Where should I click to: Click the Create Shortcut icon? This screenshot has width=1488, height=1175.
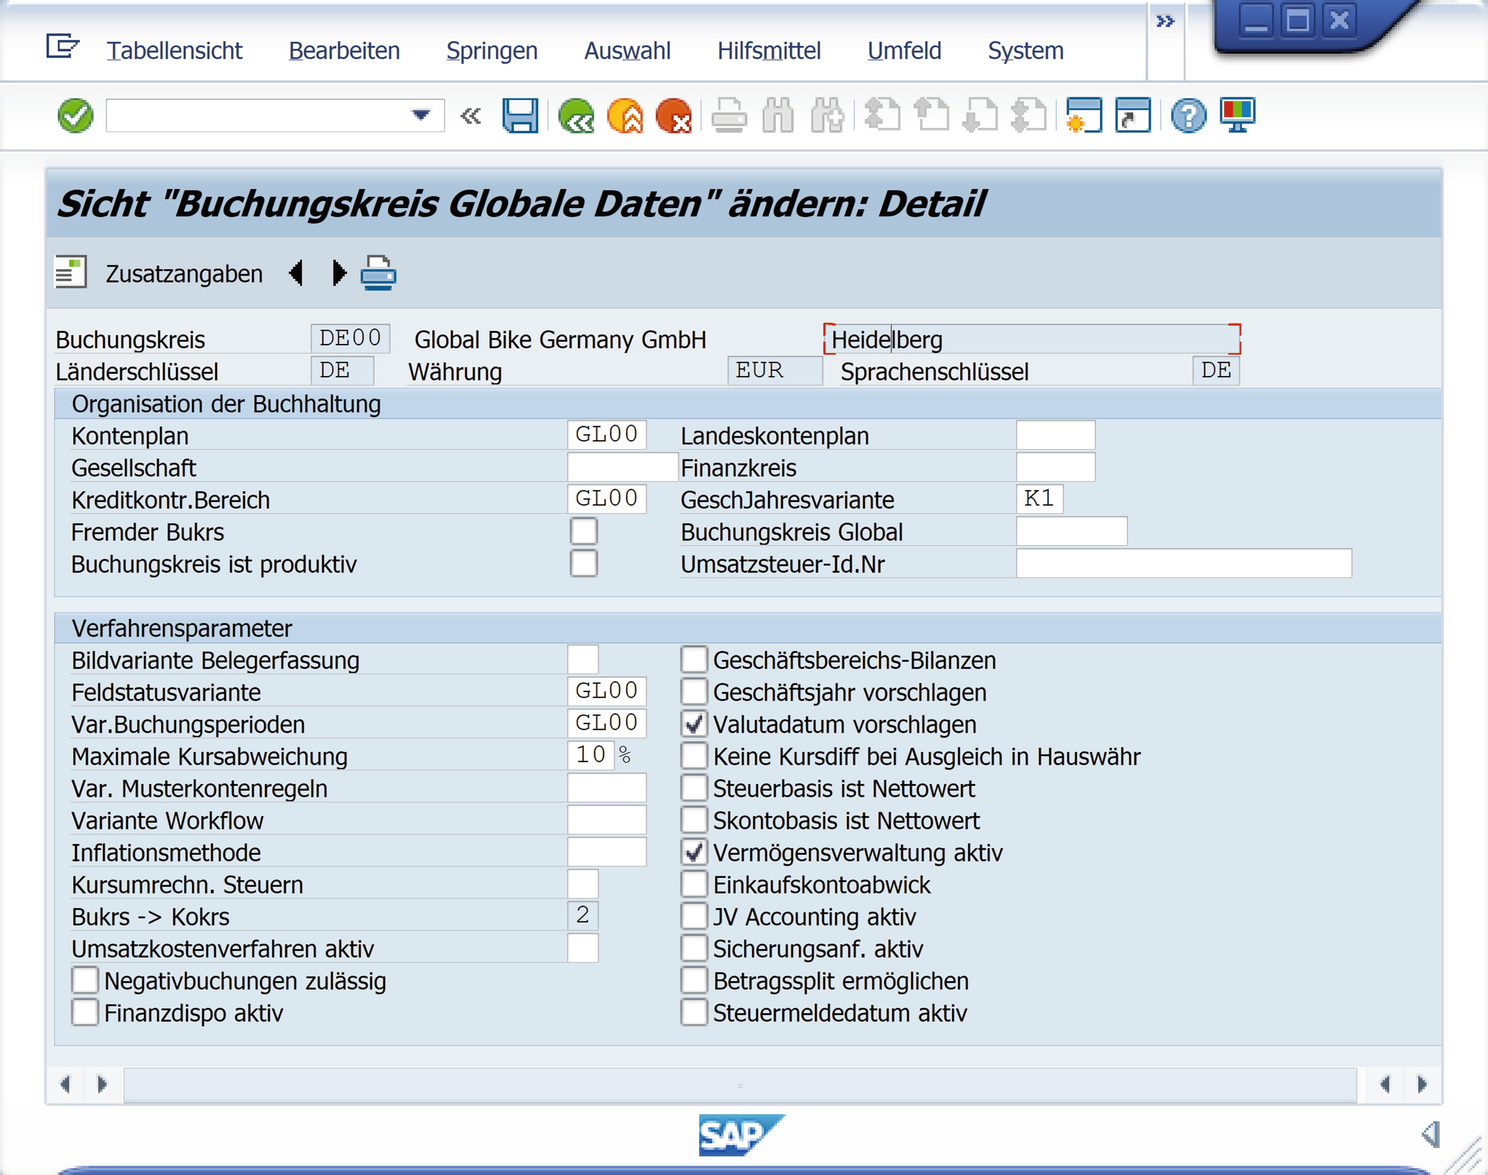coord(1133,116)
